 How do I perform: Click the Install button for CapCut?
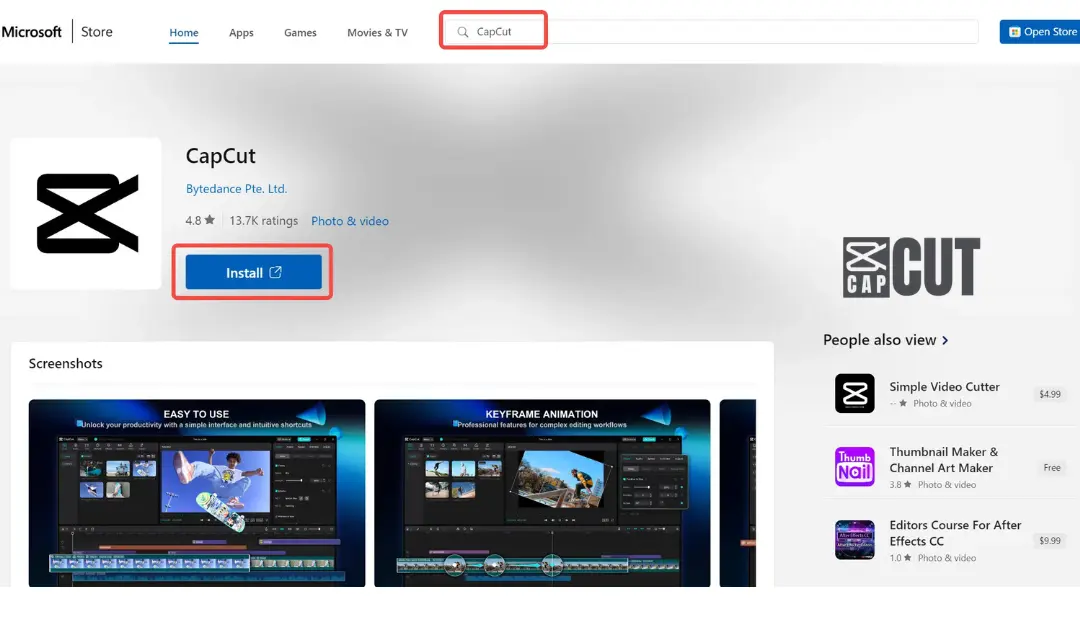252,272
